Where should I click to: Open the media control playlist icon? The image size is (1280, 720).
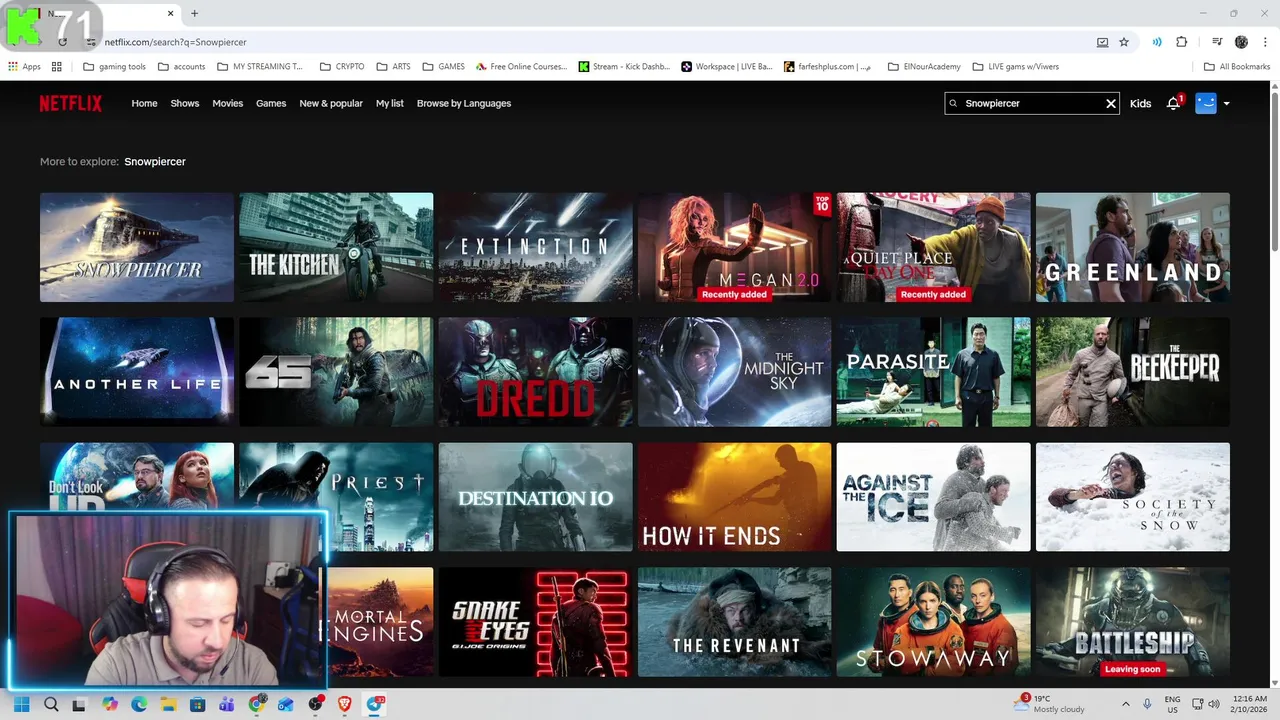[x=1217, y=42]
